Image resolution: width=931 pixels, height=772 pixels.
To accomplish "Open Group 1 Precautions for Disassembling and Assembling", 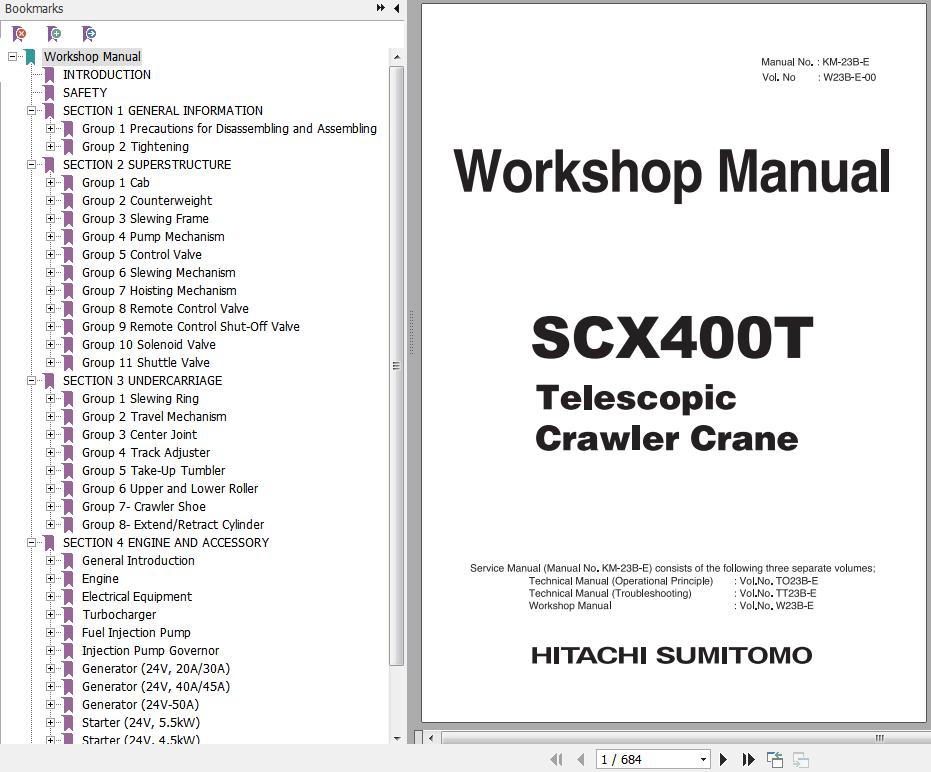I will pos(229,129).
